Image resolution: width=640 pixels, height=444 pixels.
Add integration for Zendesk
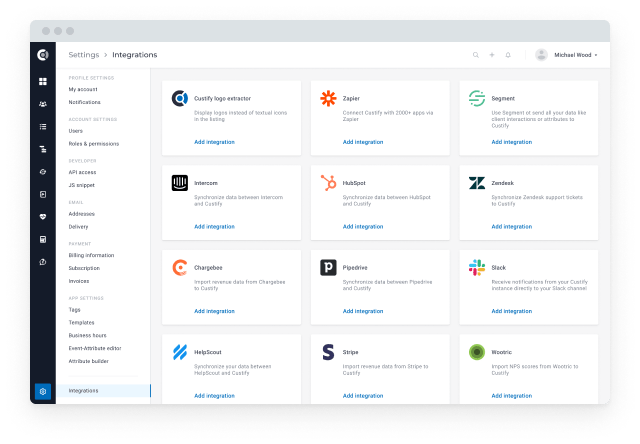511,226
